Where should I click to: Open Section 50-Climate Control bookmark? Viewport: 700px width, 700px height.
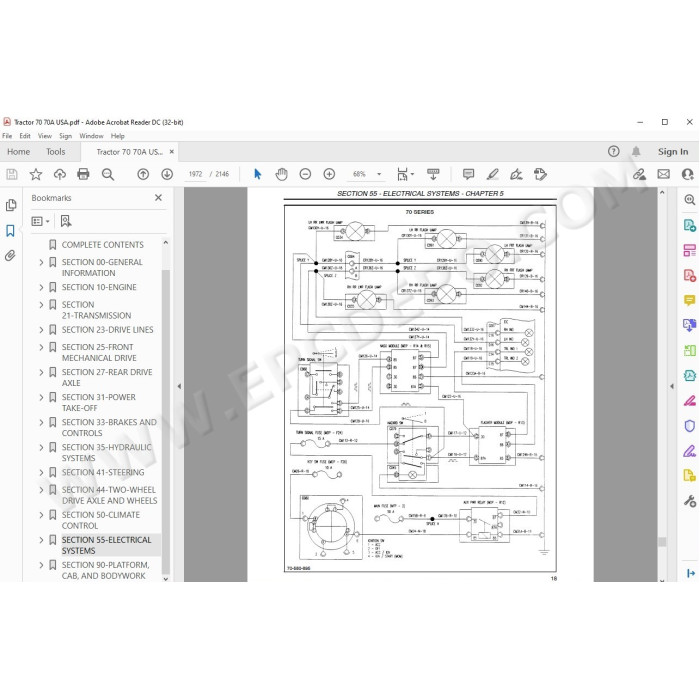pos(101,521)
